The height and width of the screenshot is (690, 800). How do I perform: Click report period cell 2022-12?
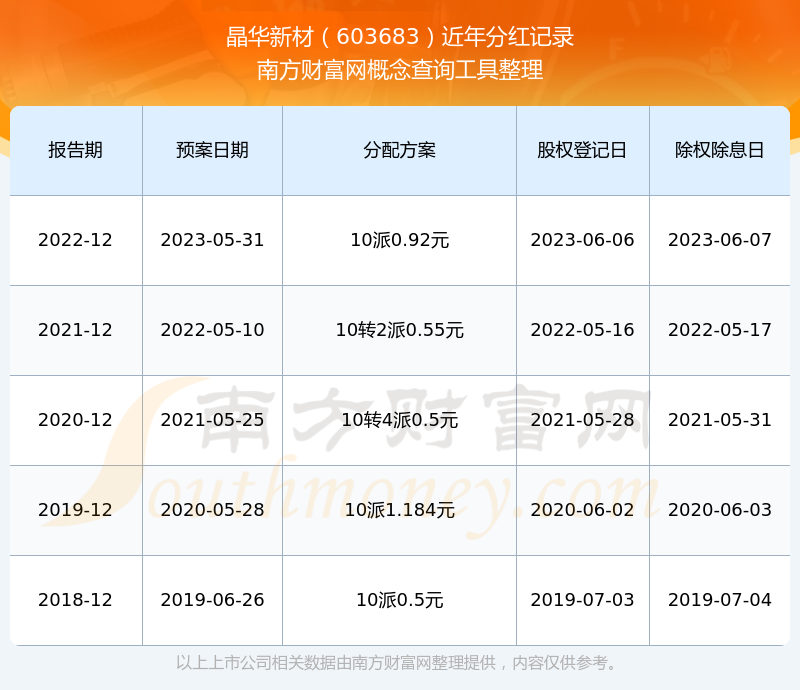[x=76, y=240]
